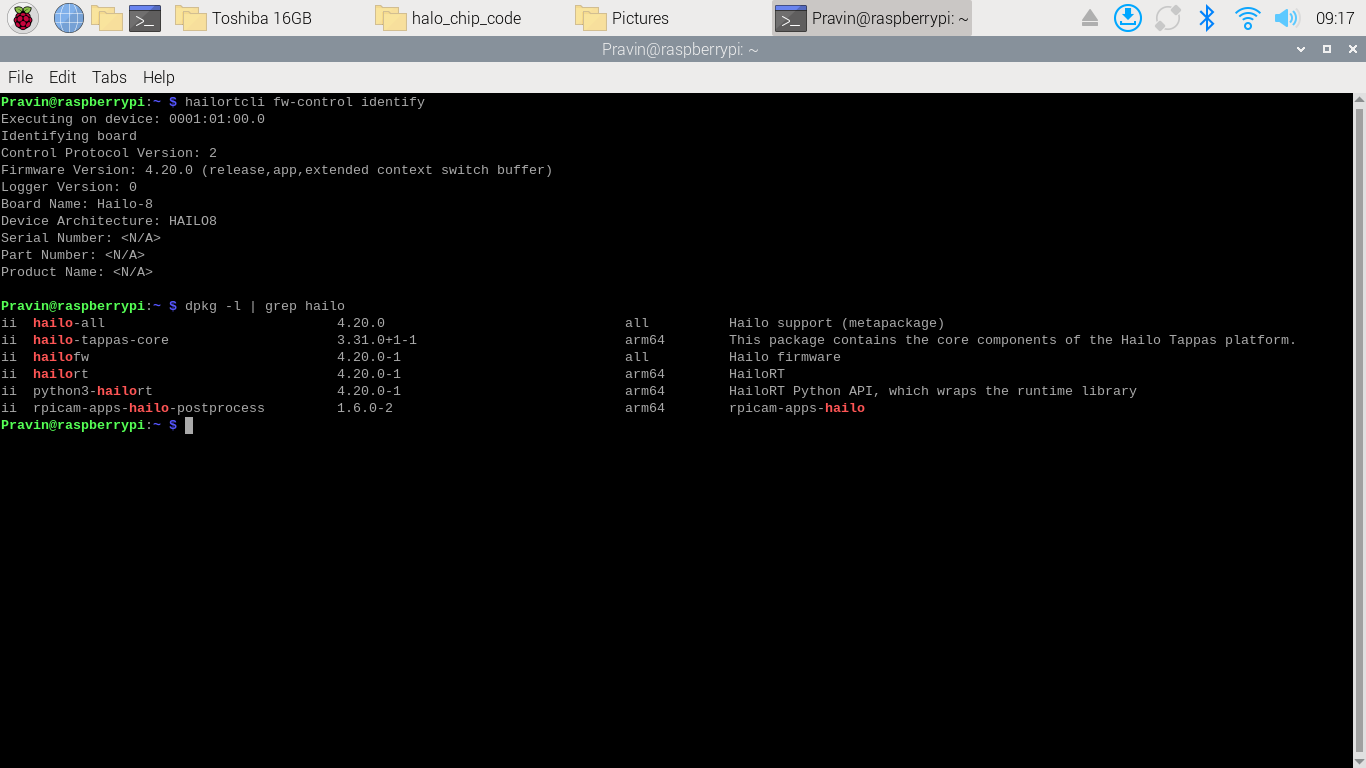Launch the web browser globe icon
This screenshot has width=1366, height=768.
(x=68, y=18)
